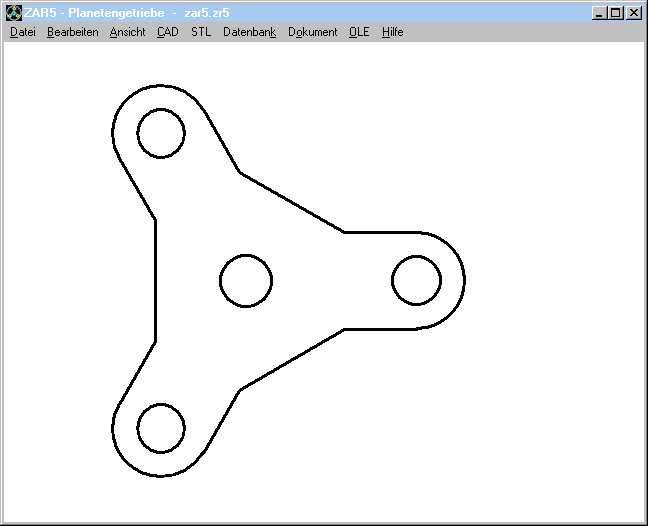Screen dimensions: 648x526
Task: Open the STL menu
Action: tap(201, 32)
